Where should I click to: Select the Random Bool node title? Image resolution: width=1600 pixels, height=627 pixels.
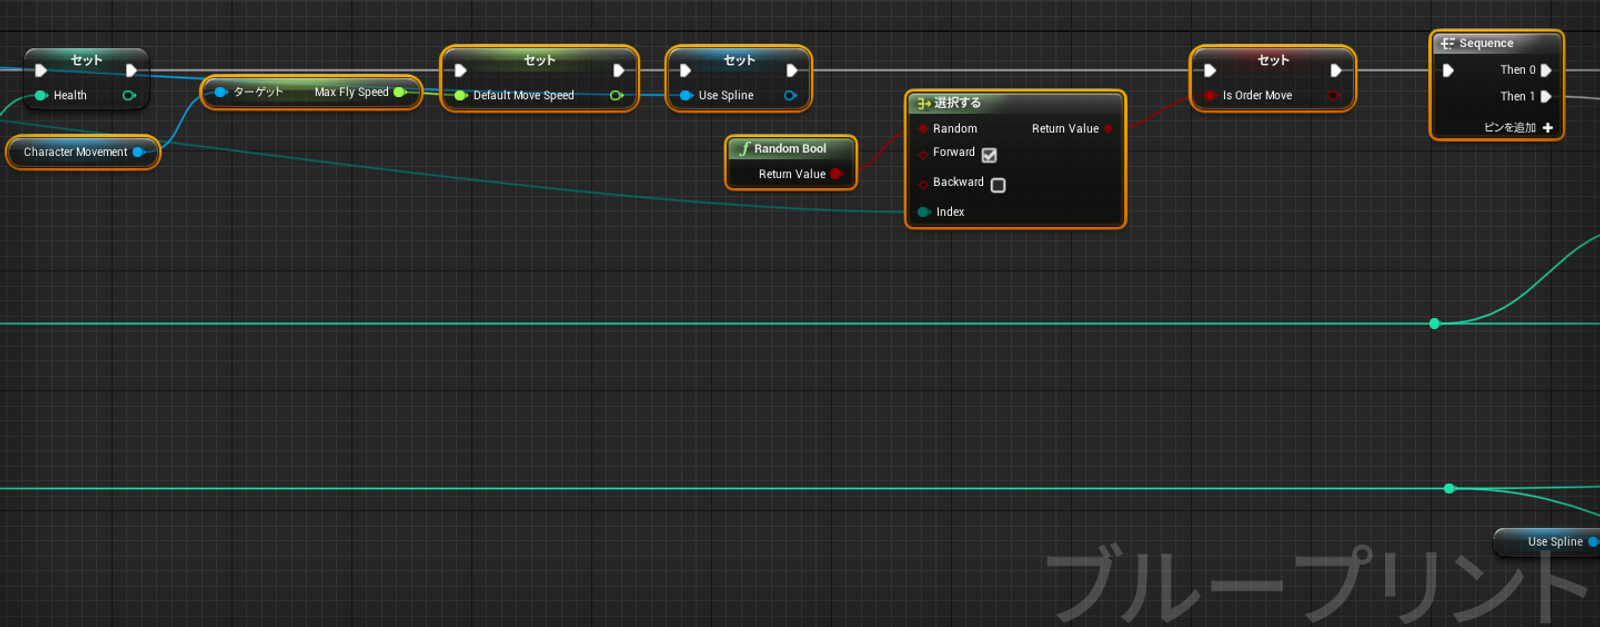coord(790,148)
